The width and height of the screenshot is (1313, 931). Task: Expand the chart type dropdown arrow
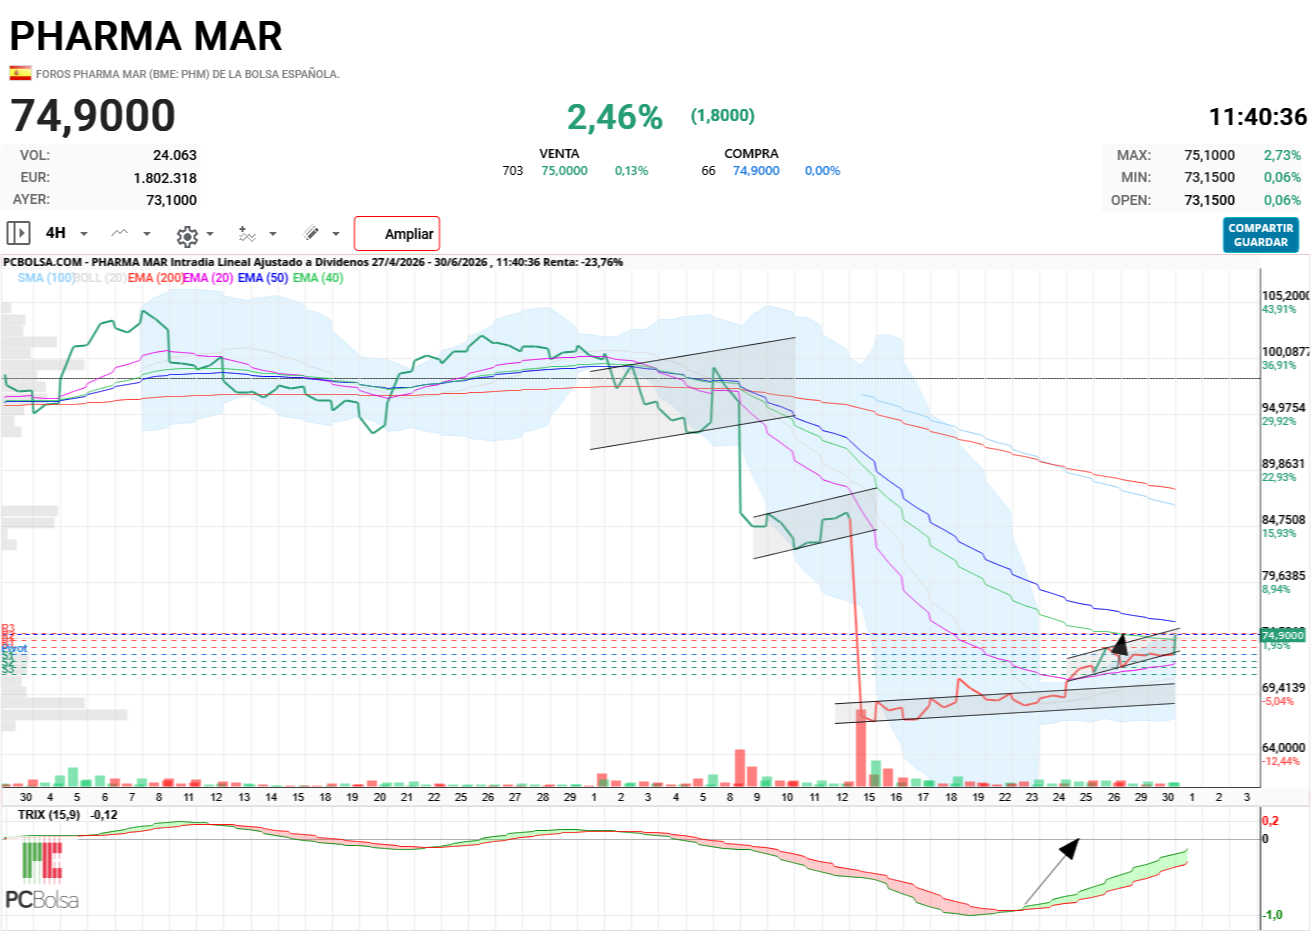[147, 234]
